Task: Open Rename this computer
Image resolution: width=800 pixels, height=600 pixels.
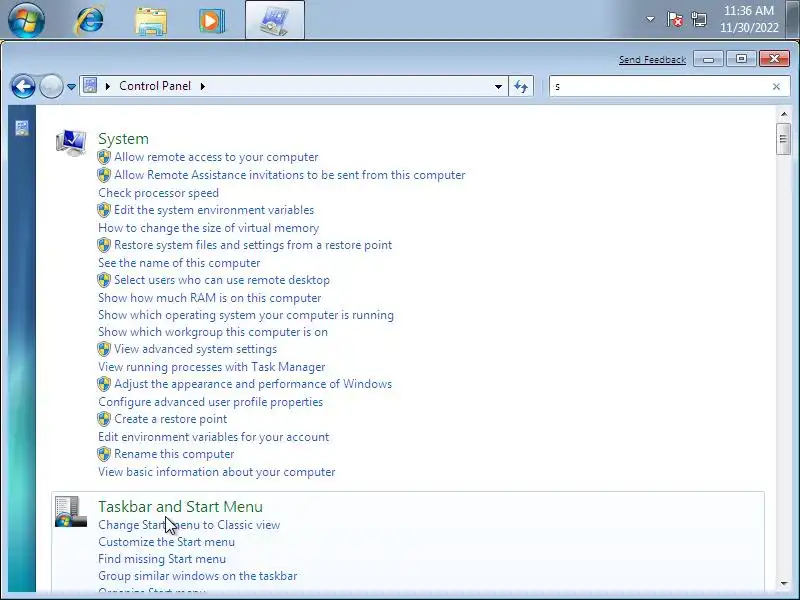Action: click(x=174, y=454)
